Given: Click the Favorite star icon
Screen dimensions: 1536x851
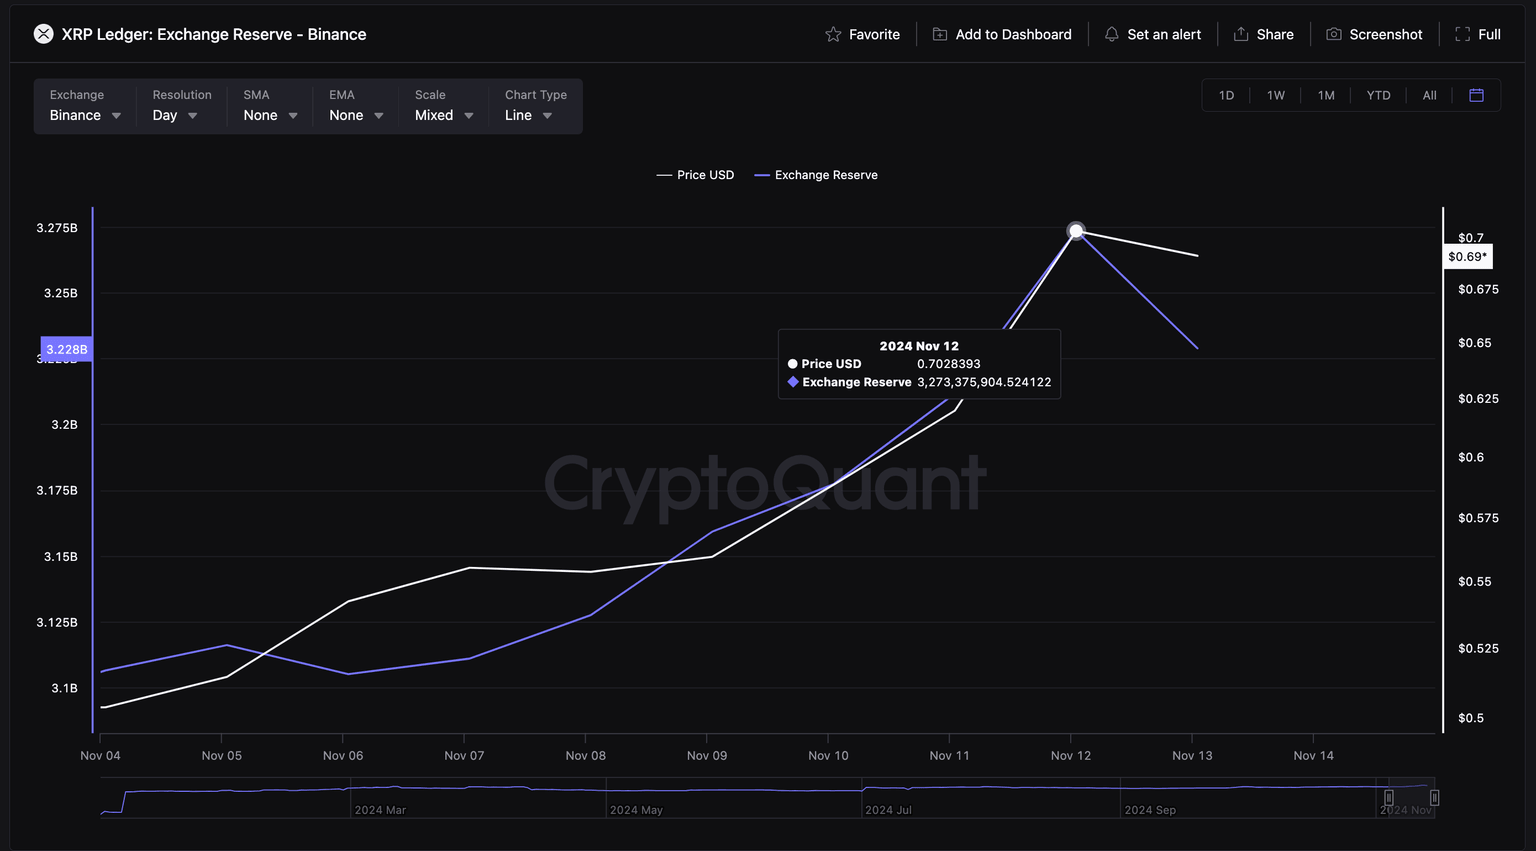Looking at the screenshot, I should pyautogui.click(x=833, y=34).
